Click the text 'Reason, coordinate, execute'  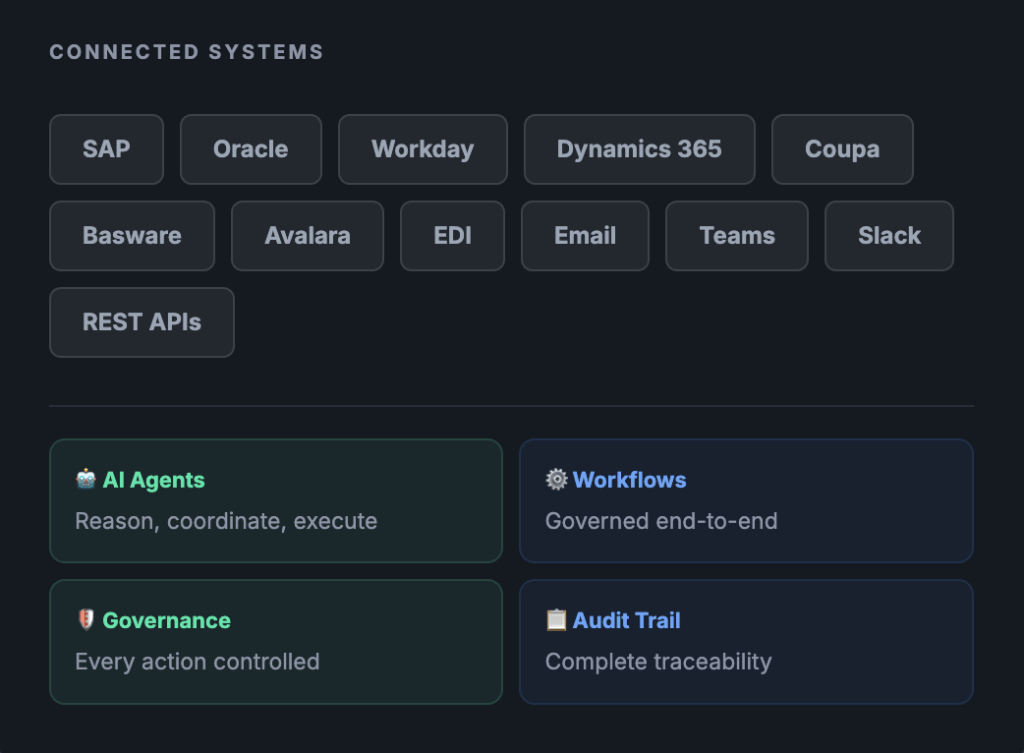click(226, 521)
